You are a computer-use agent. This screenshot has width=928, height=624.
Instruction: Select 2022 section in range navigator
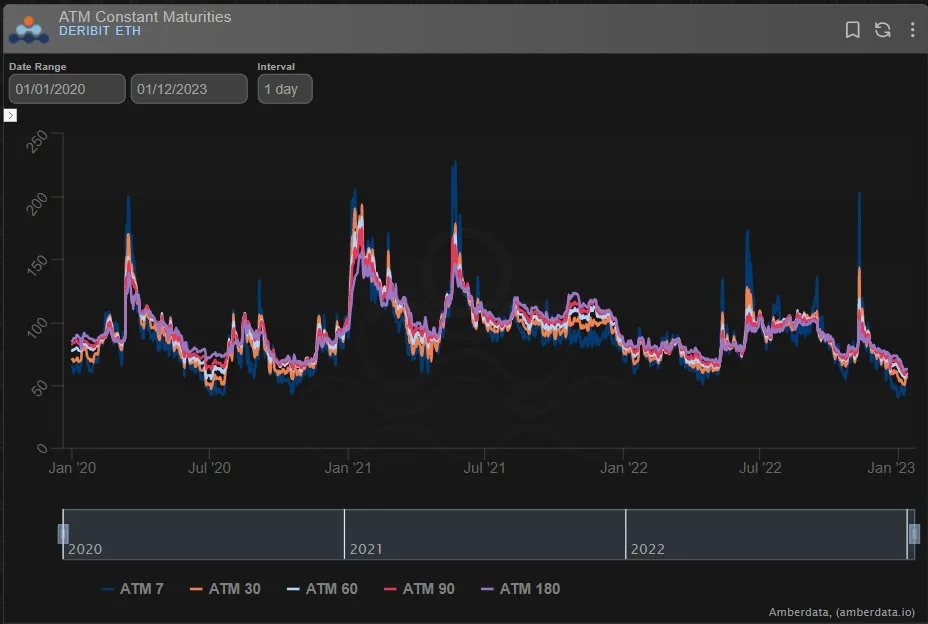(766, 534)
